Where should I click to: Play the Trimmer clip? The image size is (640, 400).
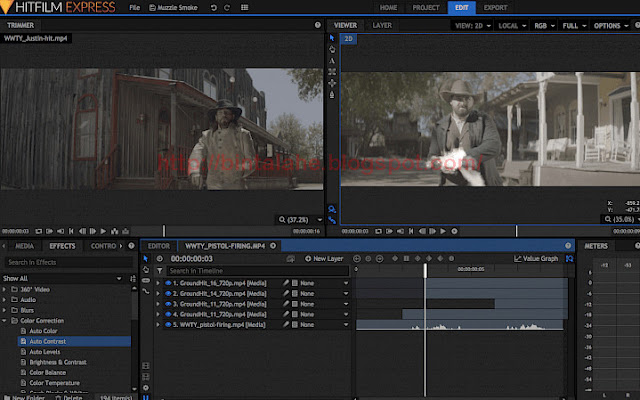point(103,231)
